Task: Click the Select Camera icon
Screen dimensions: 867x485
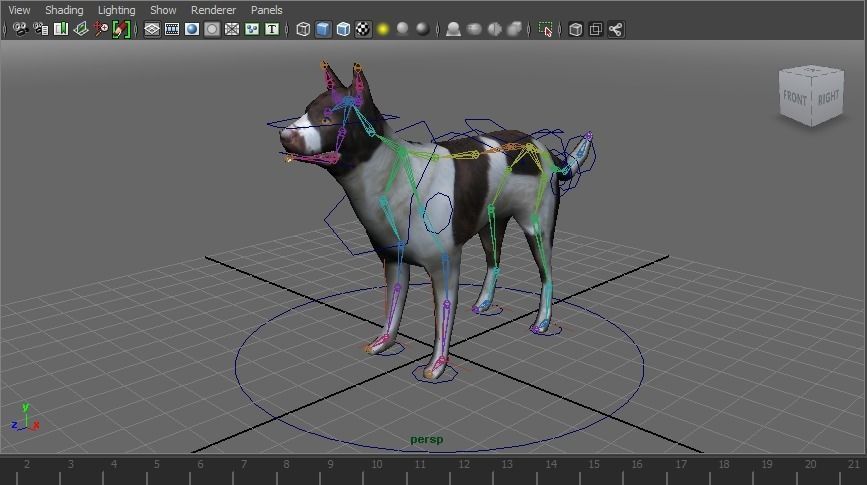Action: [x=20, y=29]
